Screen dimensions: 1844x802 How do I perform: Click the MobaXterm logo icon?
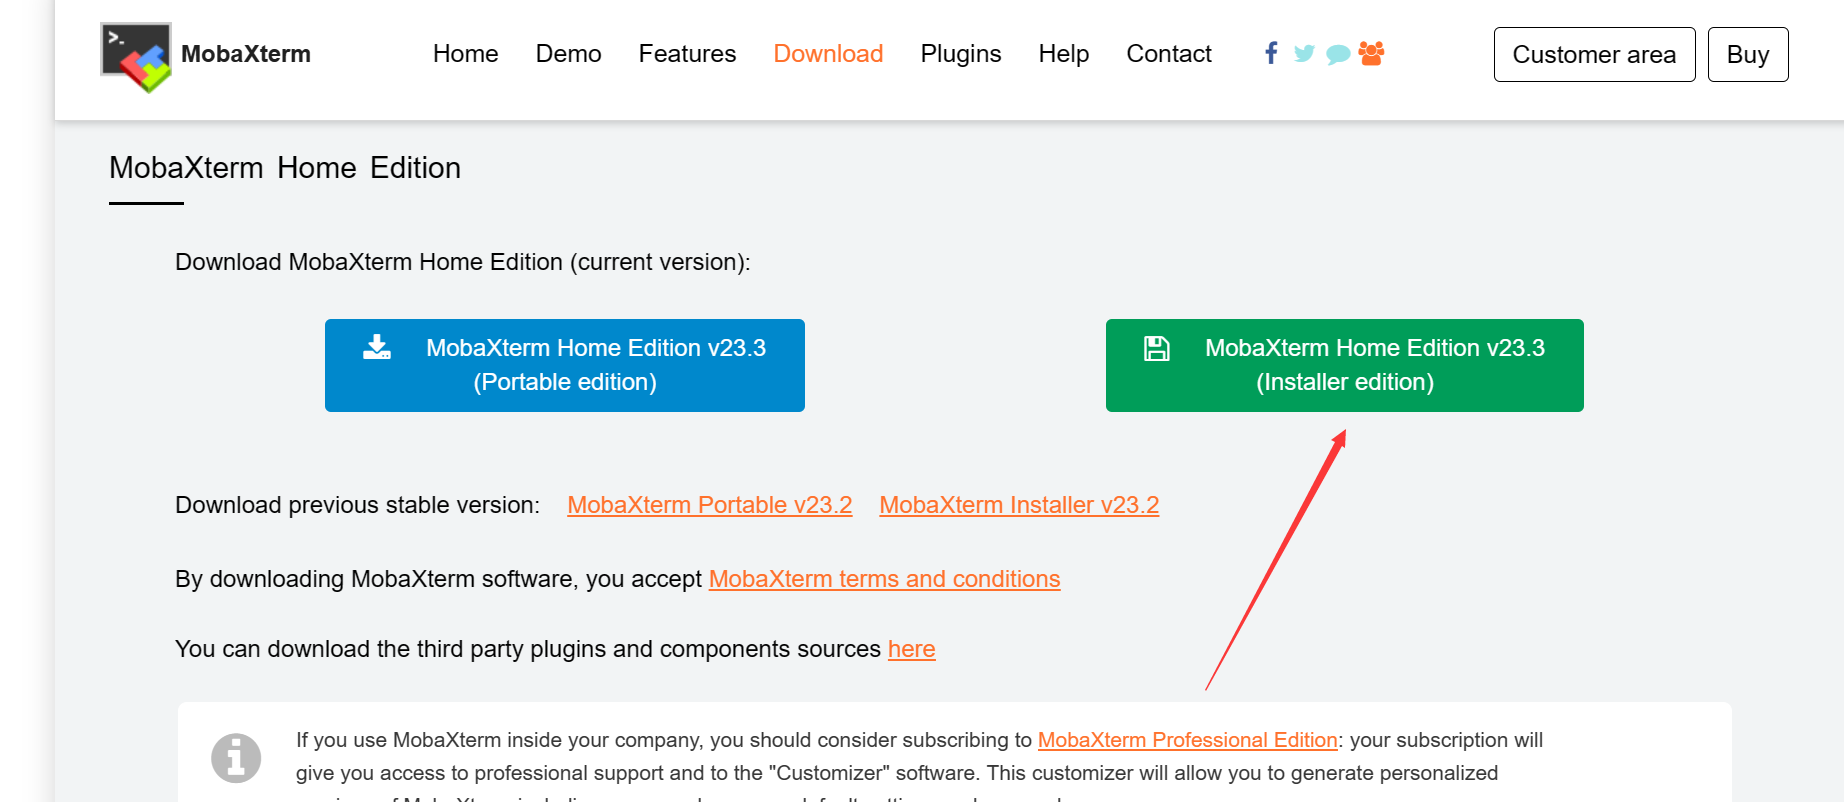click(136, 57)
